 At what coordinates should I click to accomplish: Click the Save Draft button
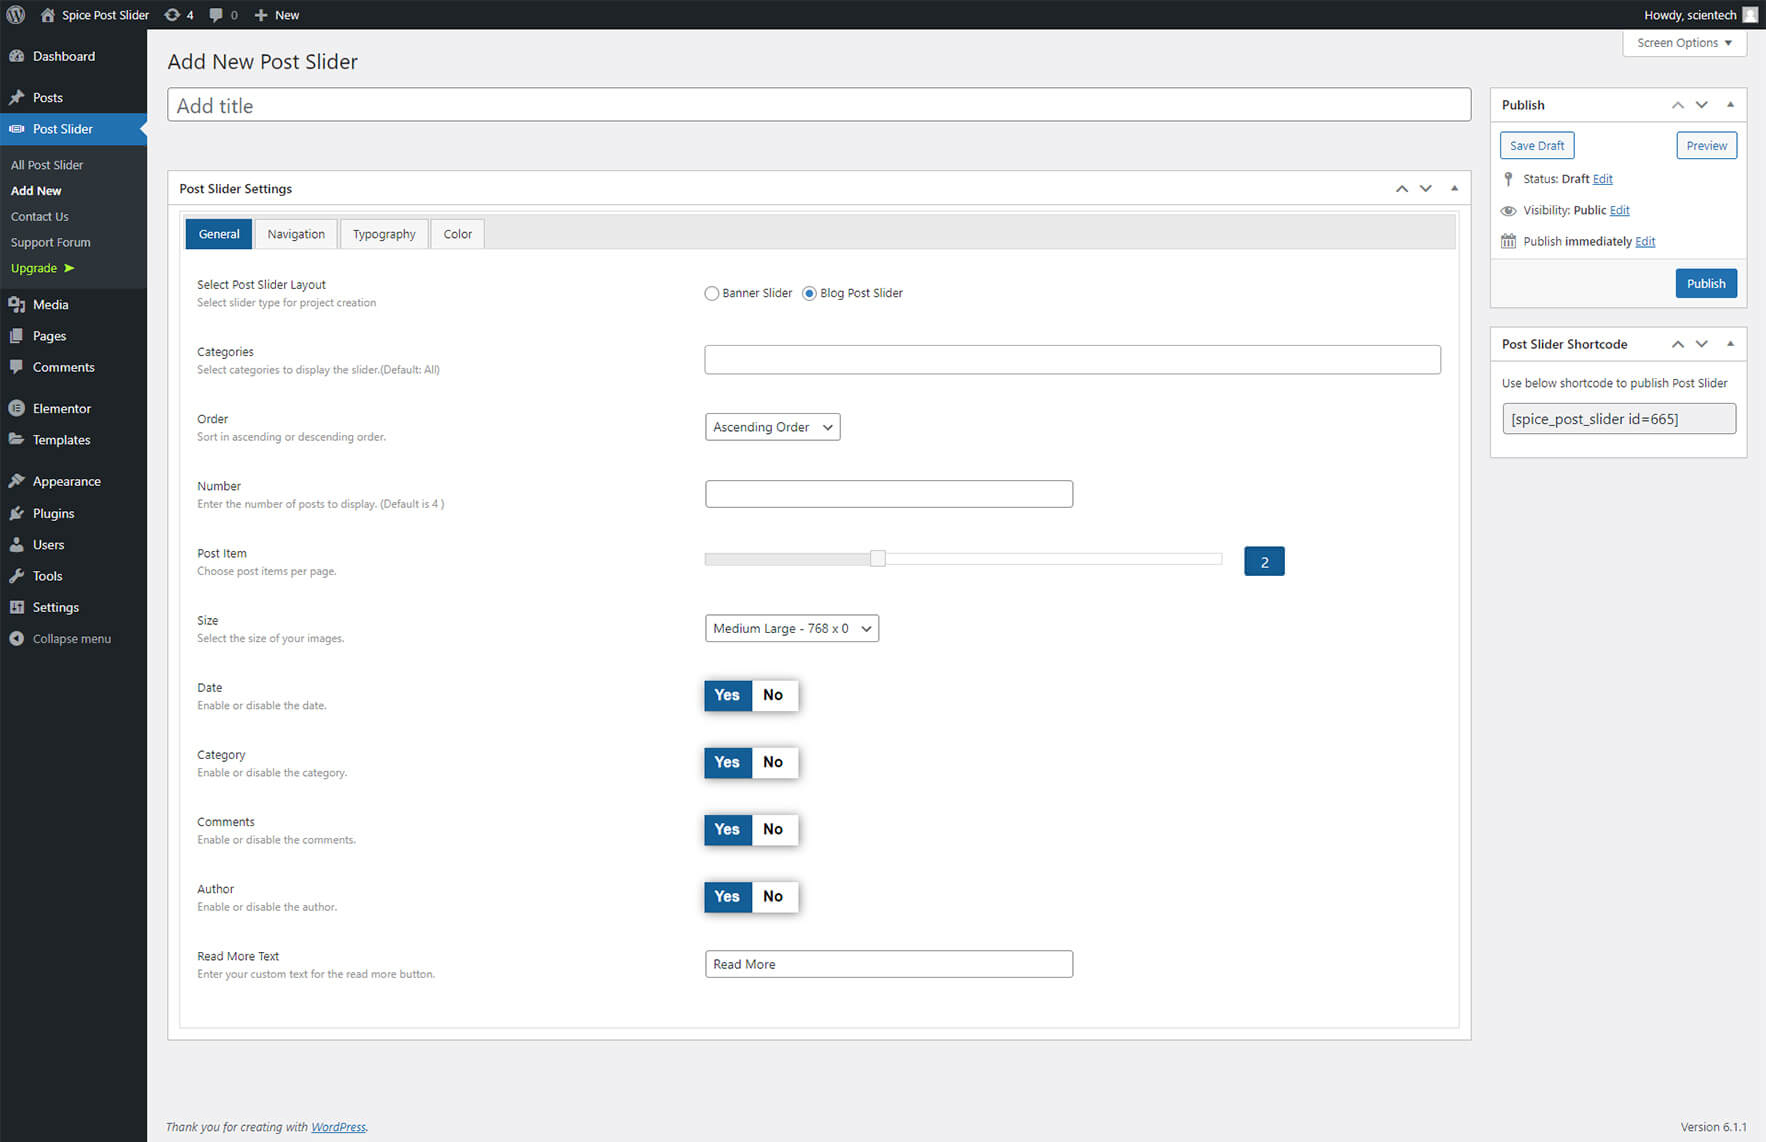1536,146
